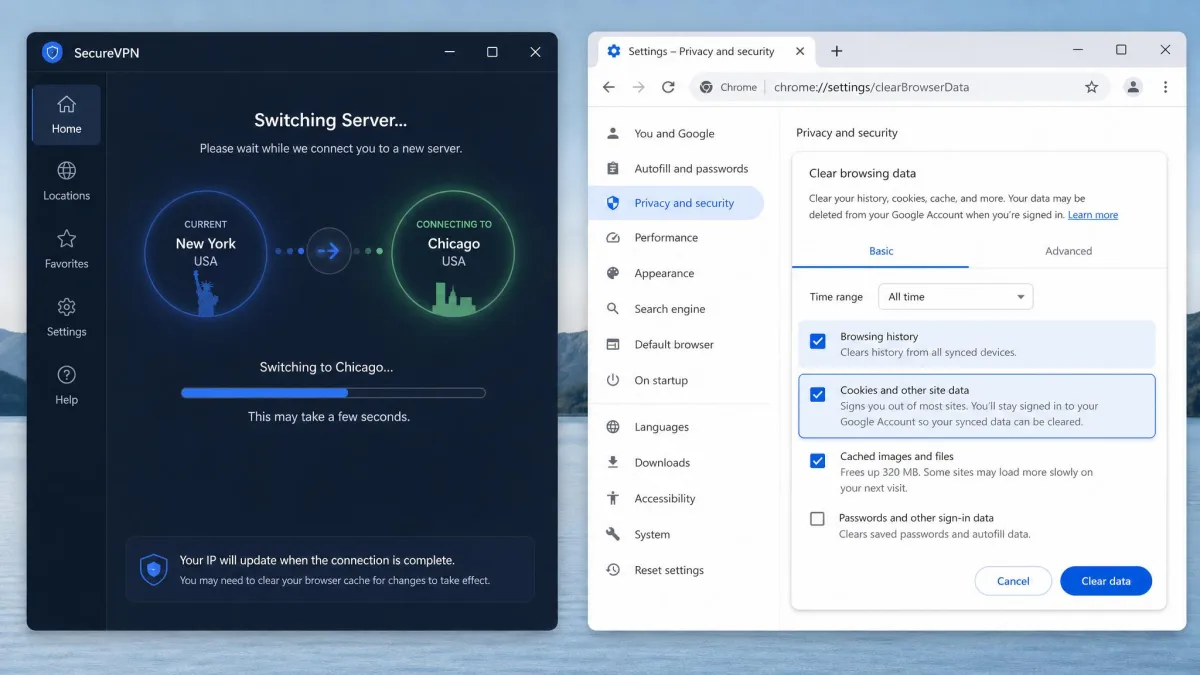Click the magnifier icon beside Search engine
This screenshot has width=1200, height=675.
(x=613, y=309)
